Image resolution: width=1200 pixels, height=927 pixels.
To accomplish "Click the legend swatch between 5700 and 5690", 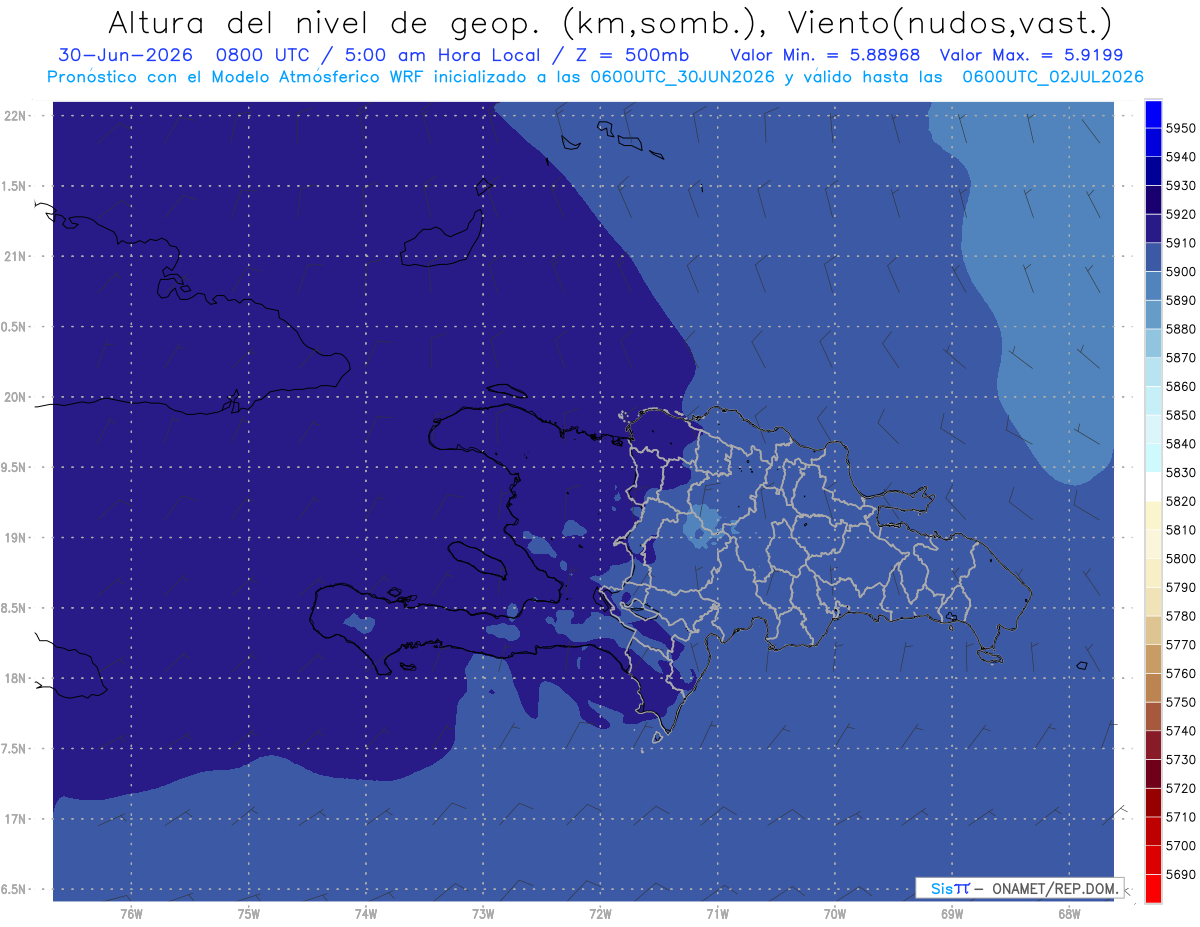I will [1153, 860].
